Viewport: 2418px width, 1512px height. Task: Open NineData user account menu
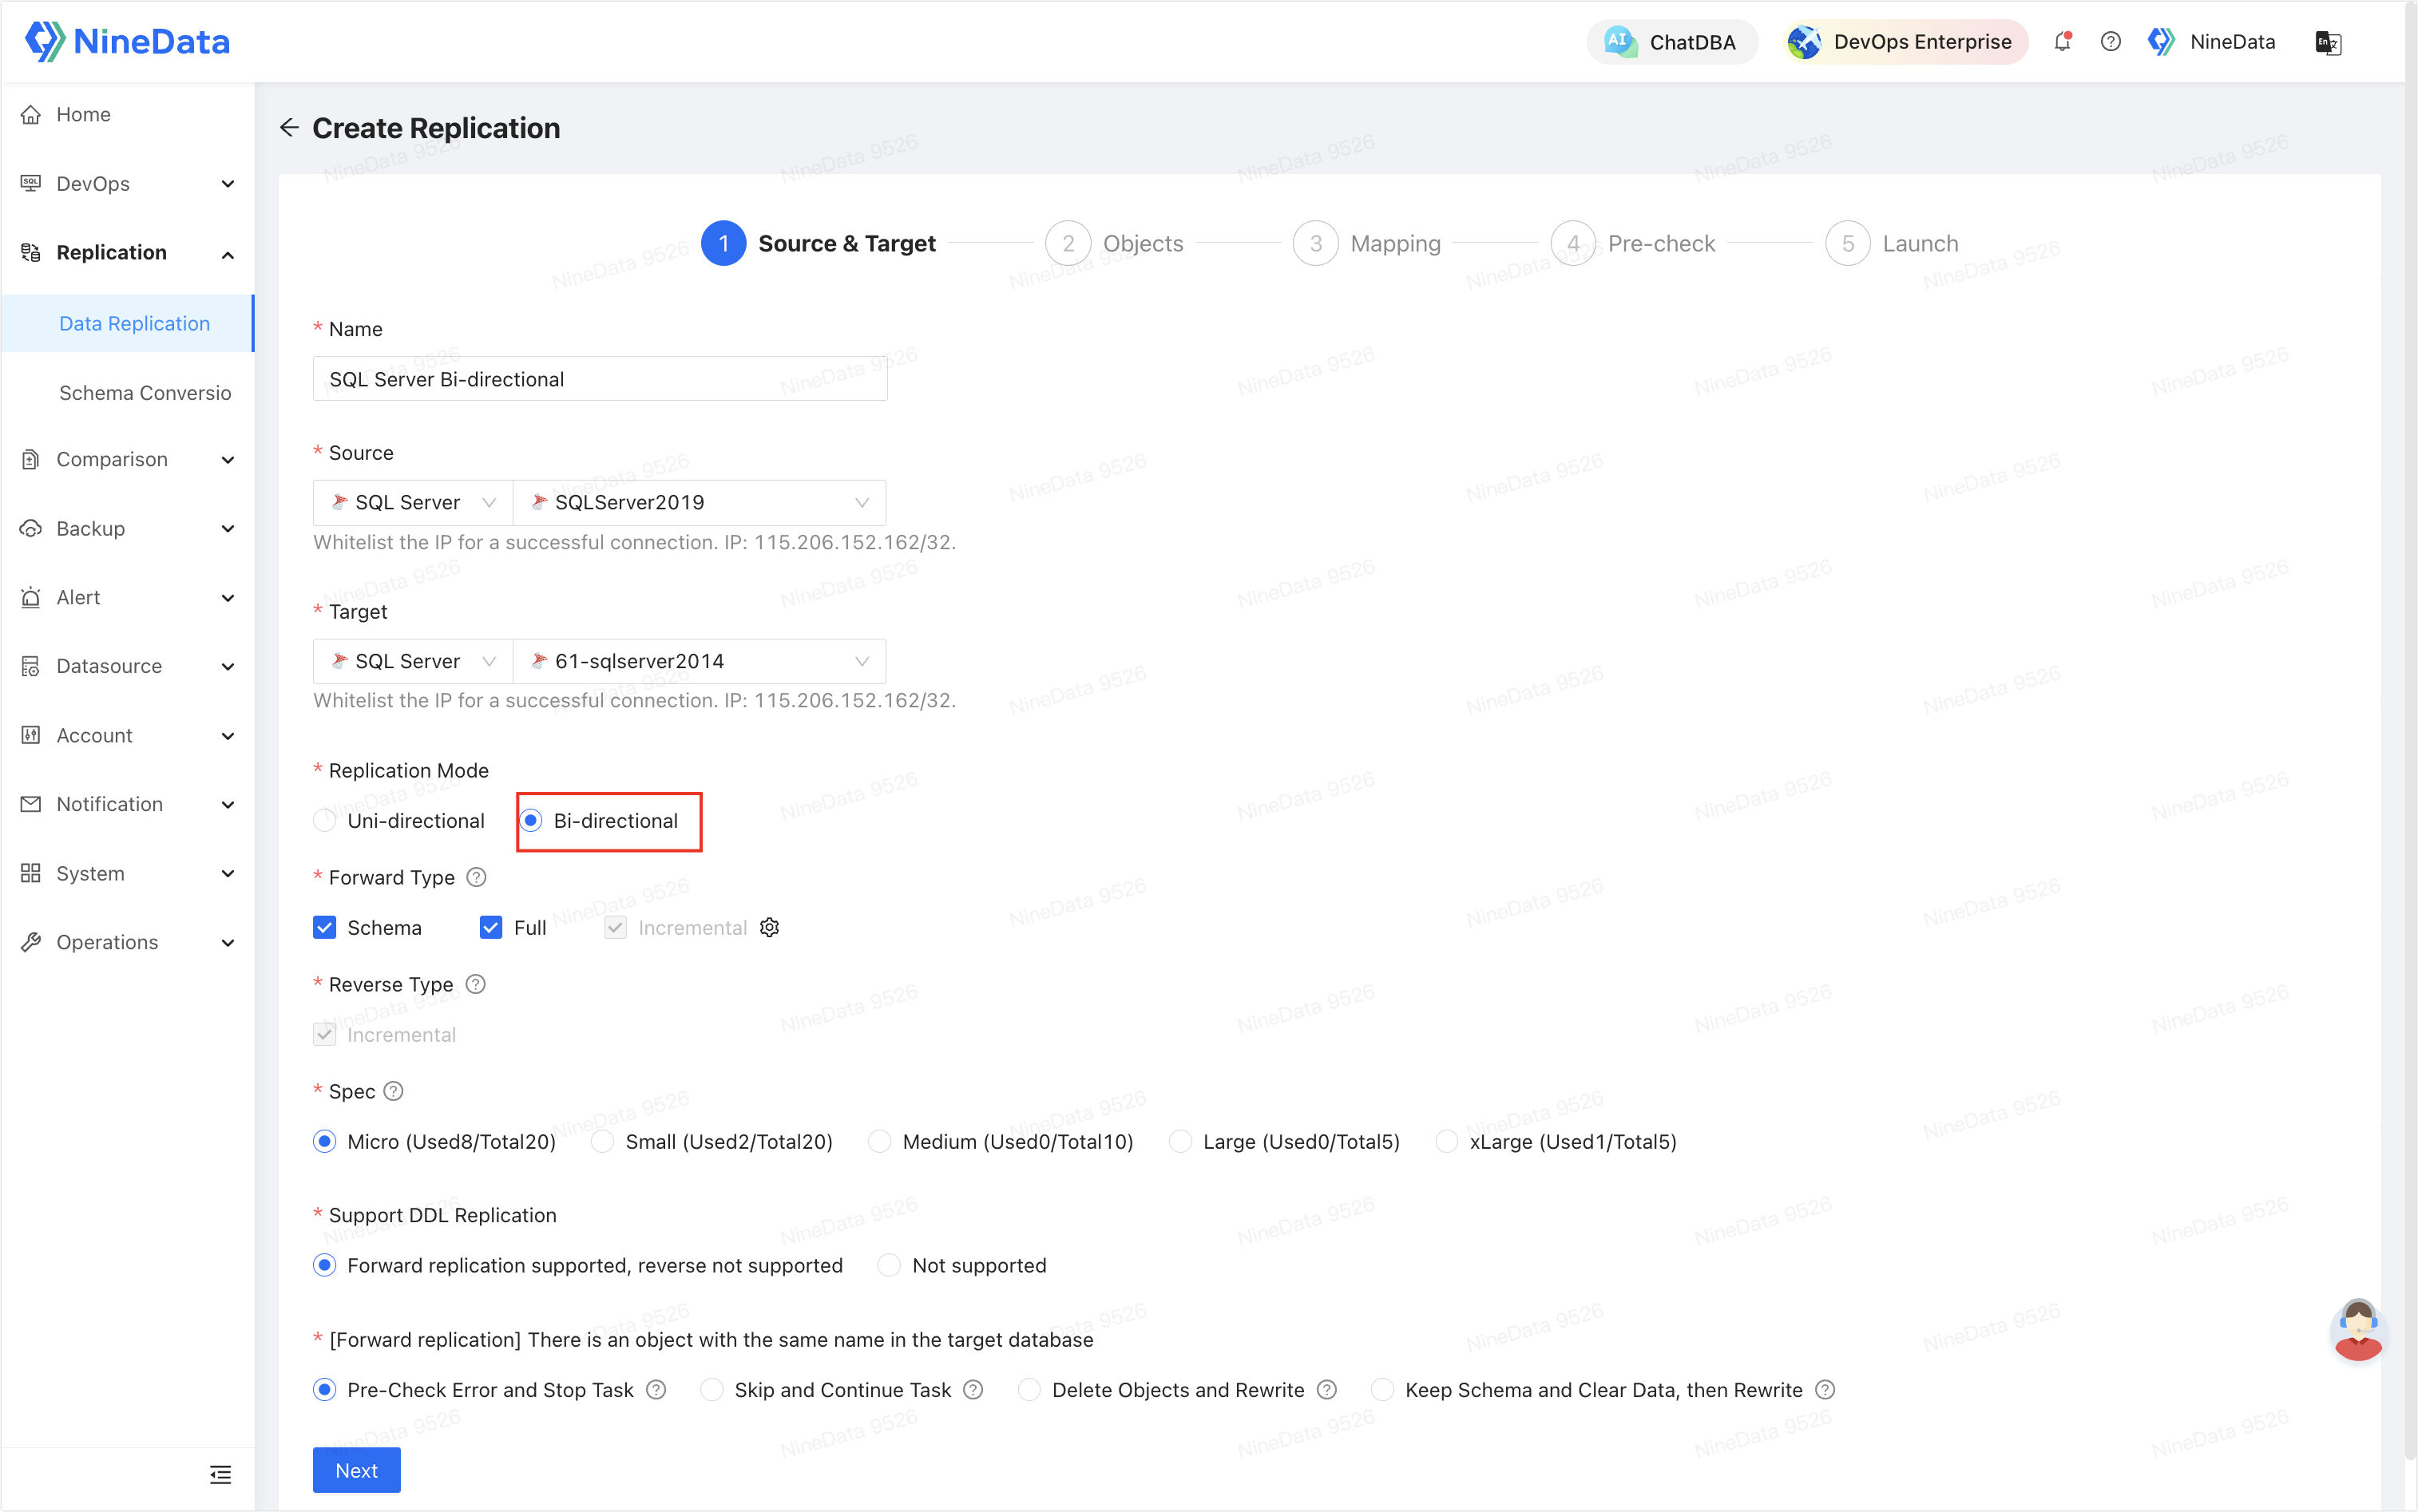click(2213, 42)
